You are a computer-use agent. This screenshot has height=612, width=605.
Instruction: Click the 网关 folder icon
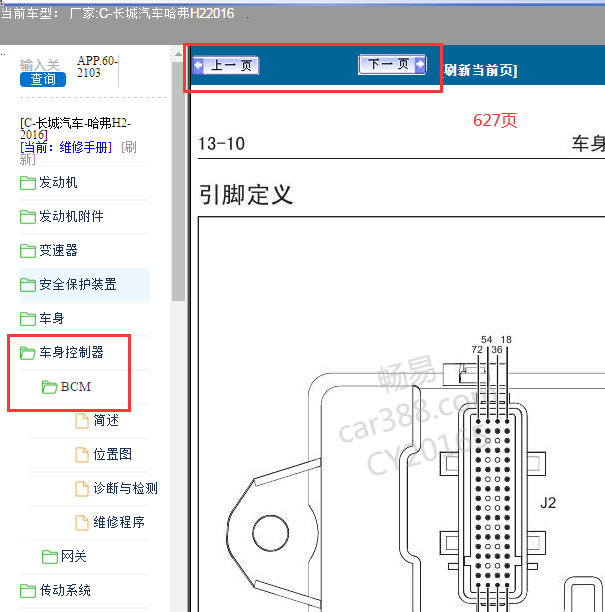pos(50,557)
